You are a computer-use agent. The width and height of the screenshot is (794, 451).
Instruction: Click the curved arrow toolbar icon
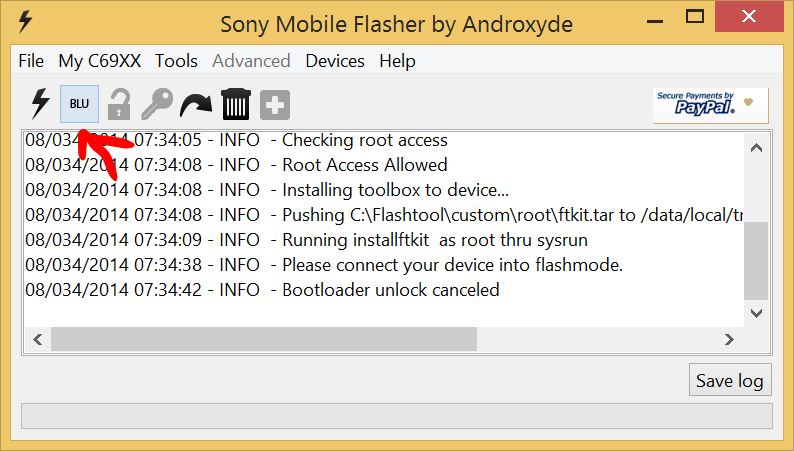pyautogui.click(x=196, y=105)
